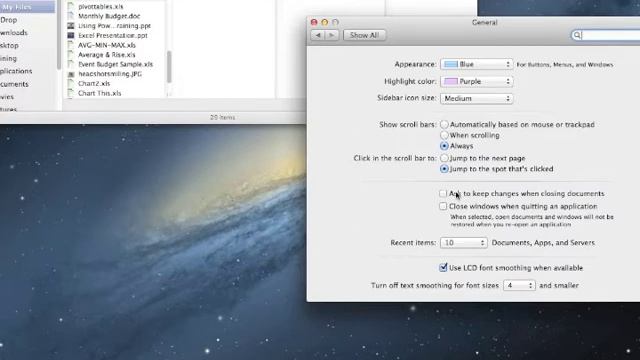Click the Monthly Budget.doc file icon
Viewport: 640px width, 360px height.
71,16
